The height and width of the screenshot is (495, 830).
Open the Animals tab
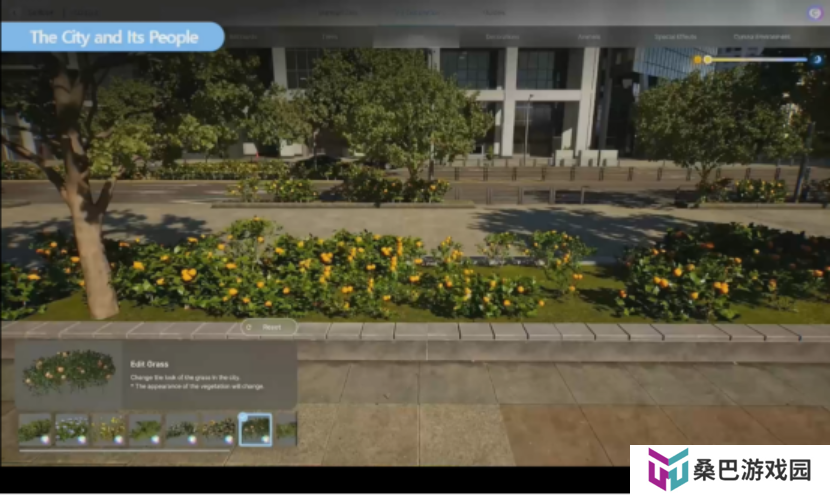coord(589,37)
